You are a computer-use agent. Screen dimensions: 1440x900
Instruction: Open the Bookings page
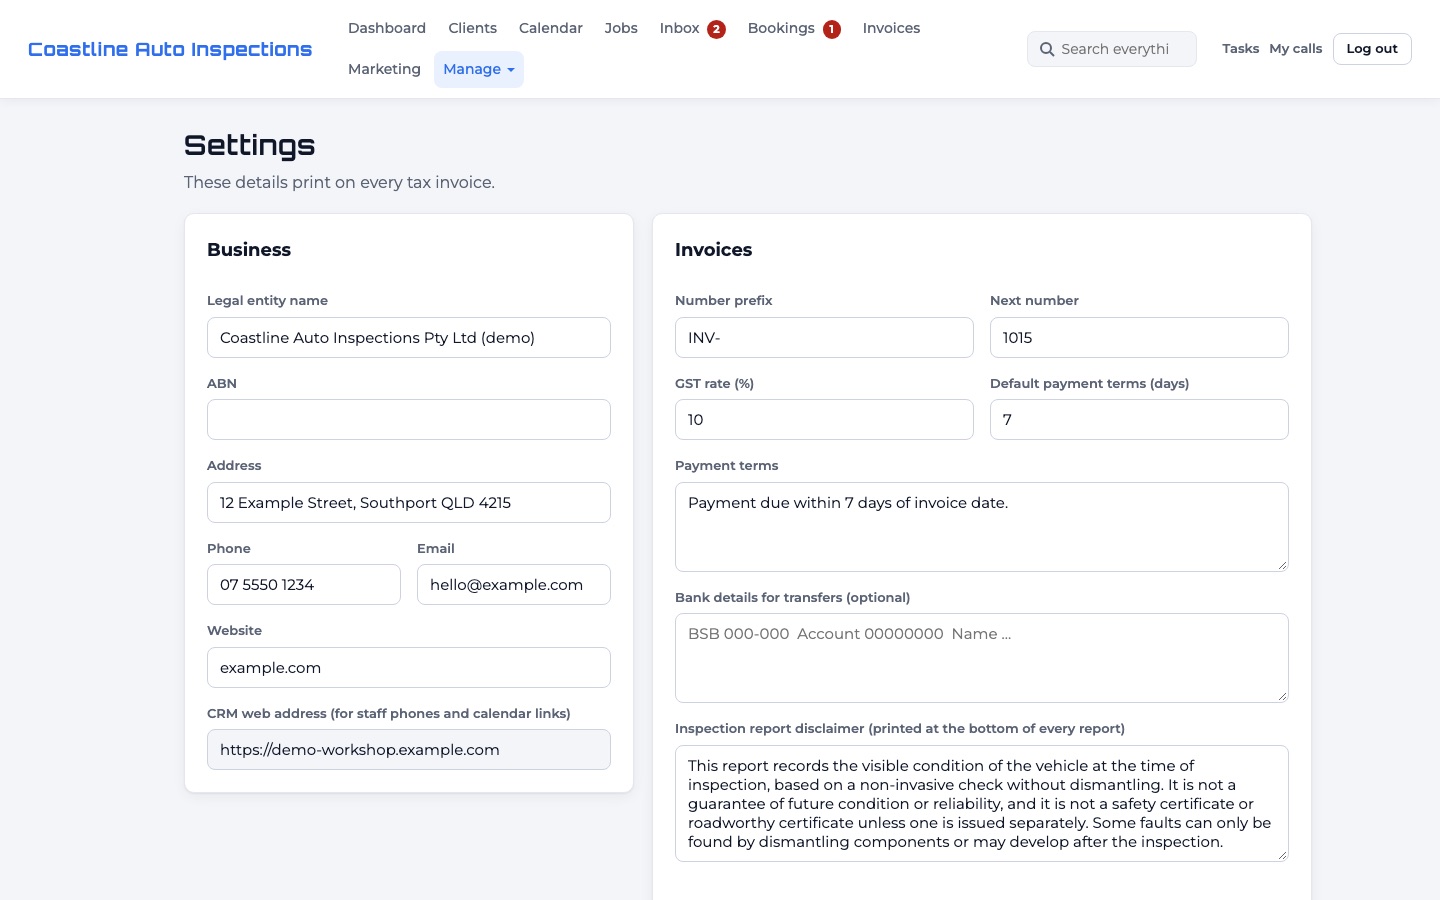(x=781, y=28)
